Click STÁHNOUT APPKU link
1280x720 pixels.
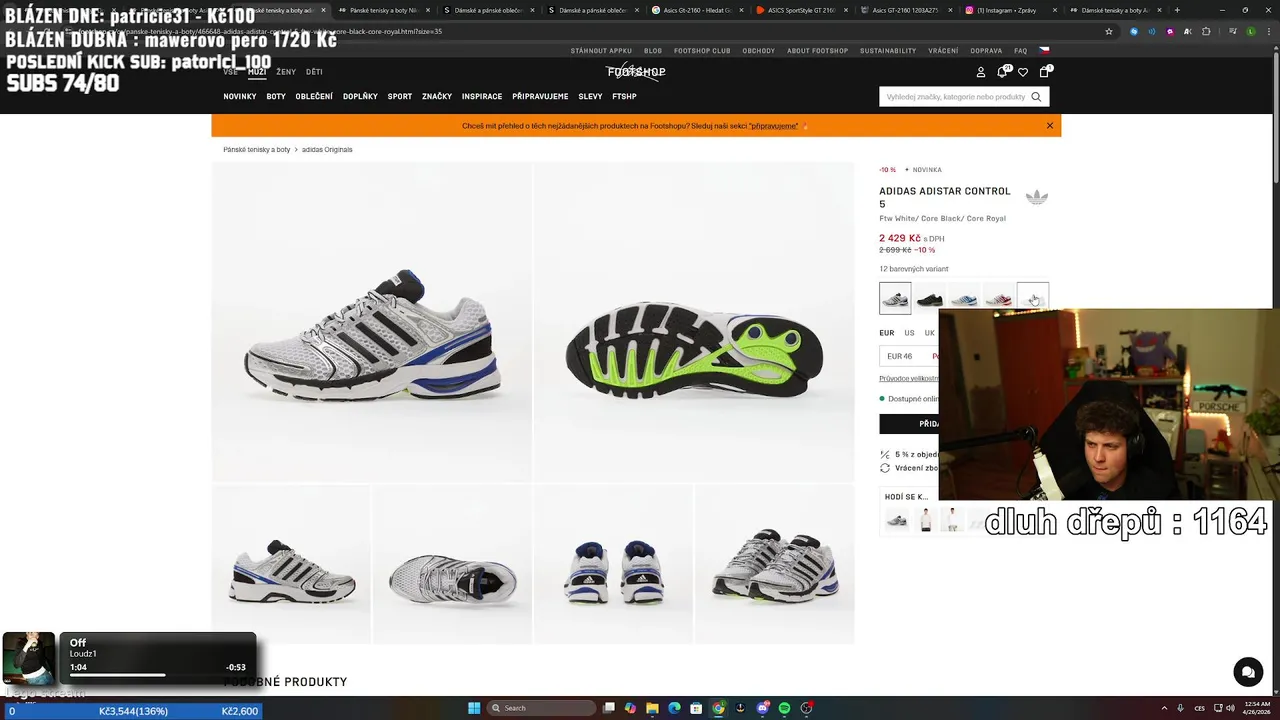click(x=601, y=51)
